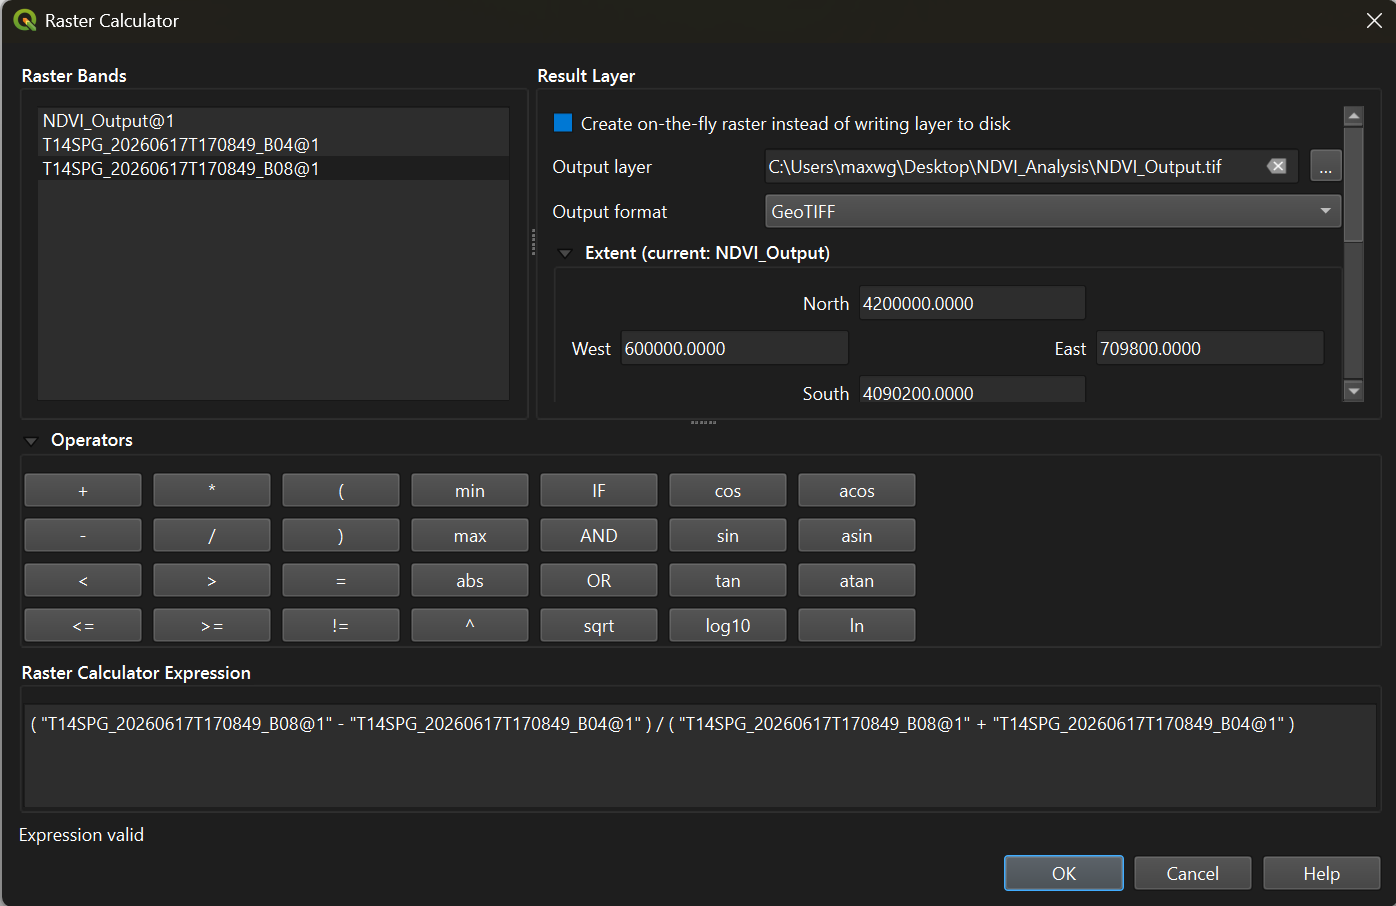
Task: Select NDVI_Output@1 raster band
Action: point(273,120)
